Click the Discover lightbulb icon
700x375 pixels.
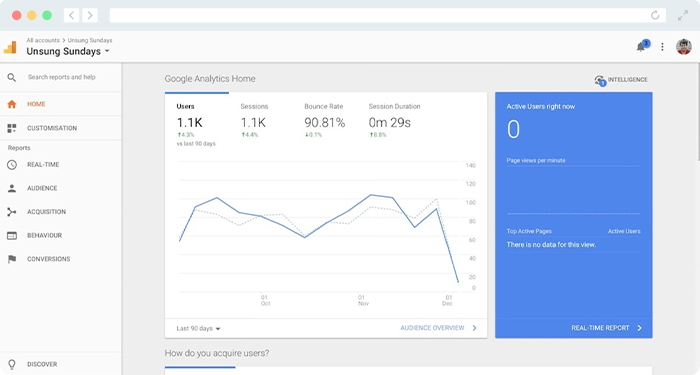[x=12, y=364]
